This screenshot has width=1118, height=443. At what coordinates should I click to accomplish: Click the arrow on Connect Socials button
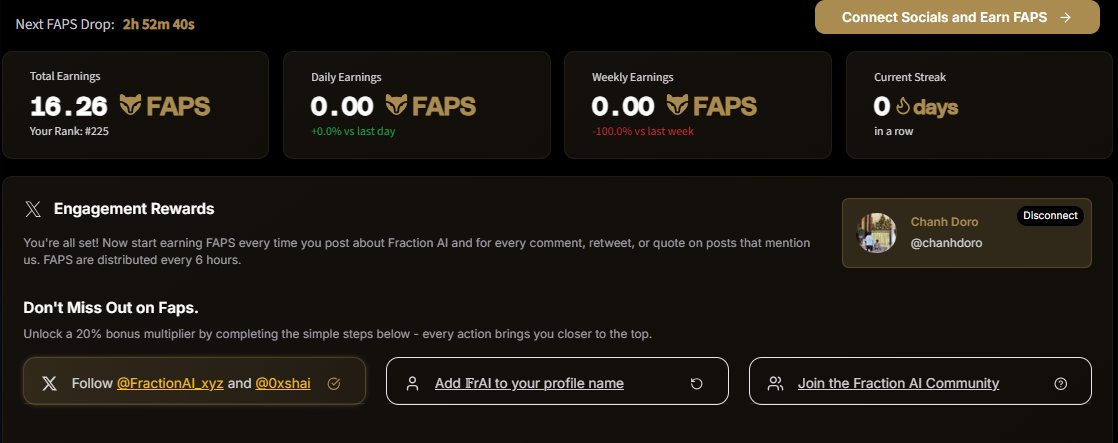point(1065,17)
